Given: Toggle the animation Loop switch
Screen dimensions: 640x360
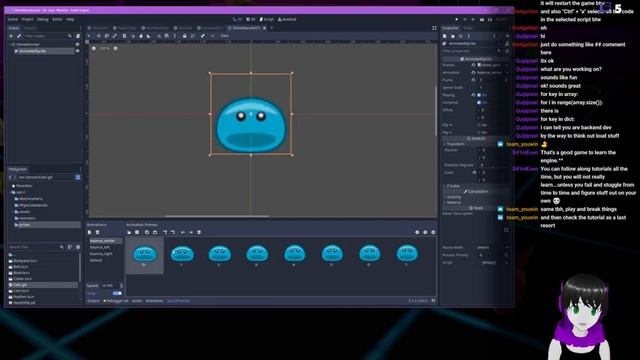Looking at the screenshot, I should point(117,293).
